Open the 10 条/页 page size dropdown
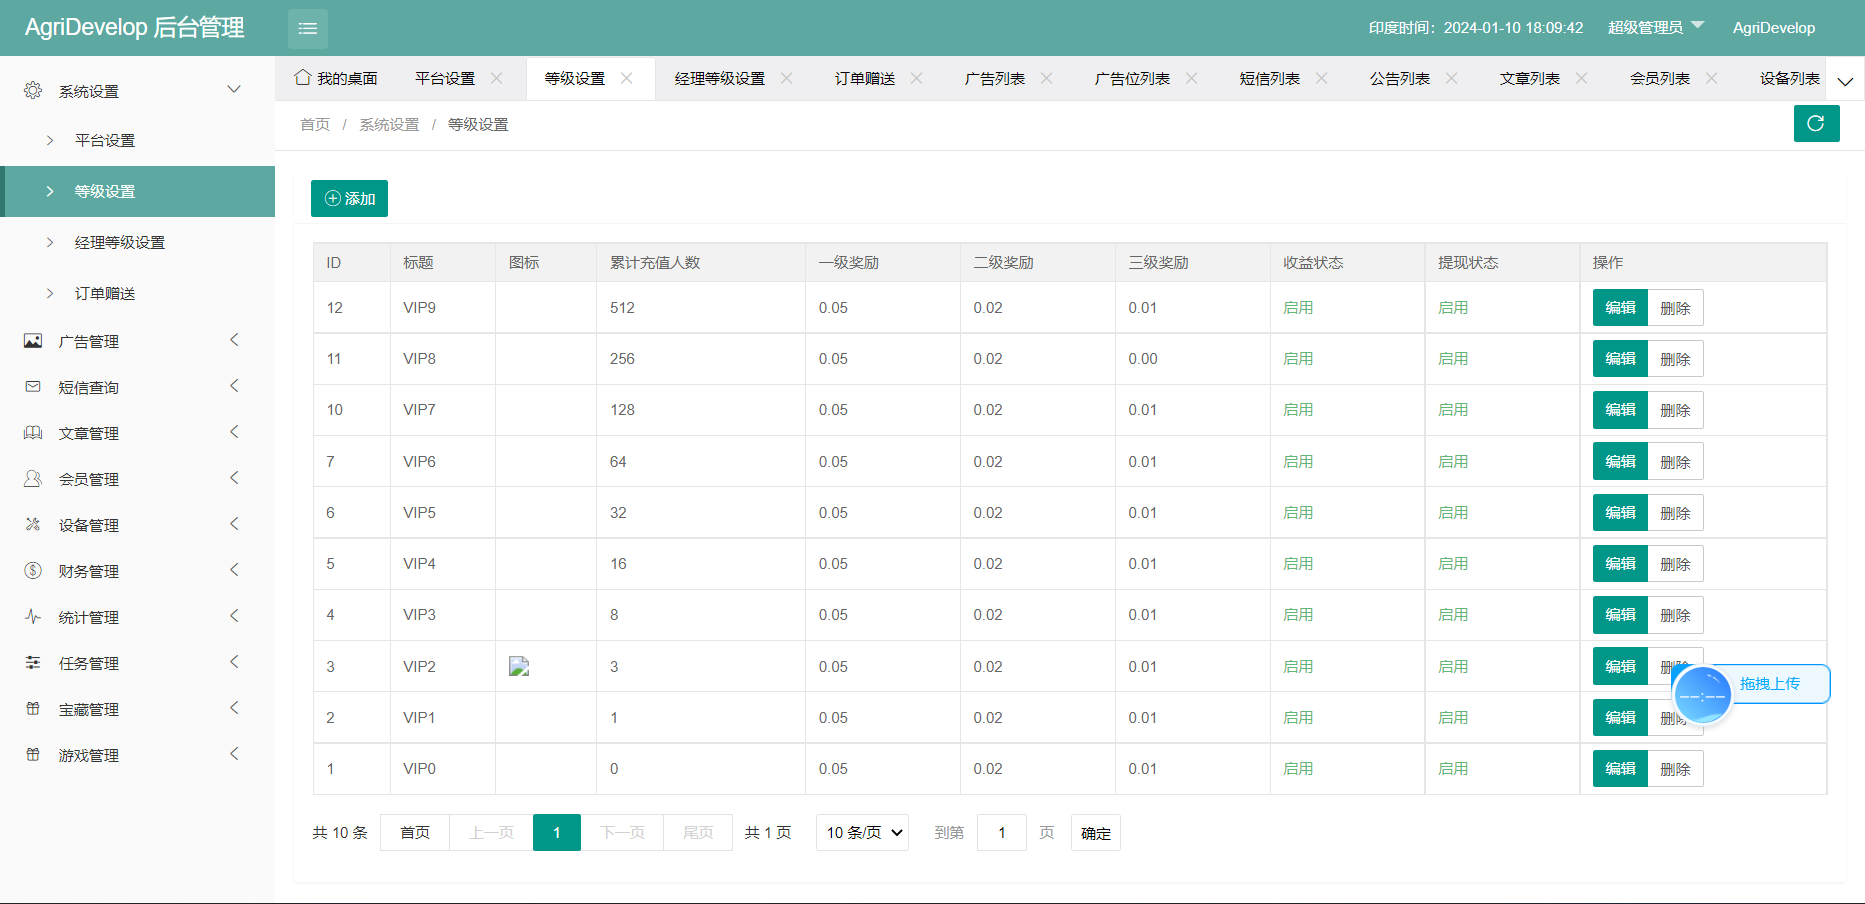Viewport: 1865px width, 904px height. click(x=863, y=832)
